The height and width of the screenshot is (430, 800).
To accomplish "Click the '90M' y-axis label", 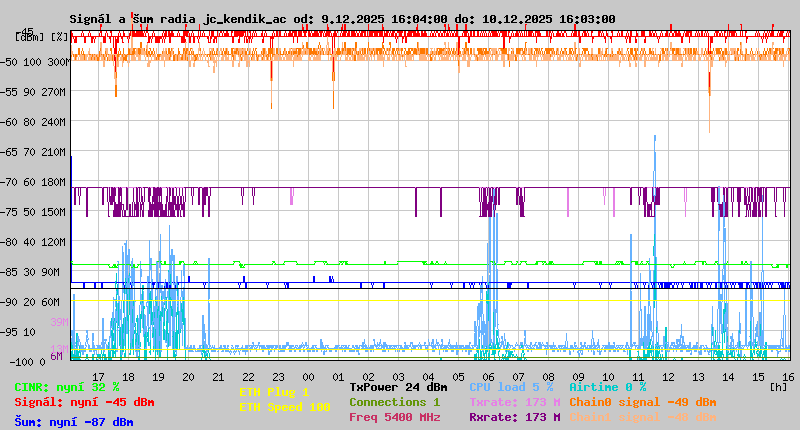I will [53, 272].
